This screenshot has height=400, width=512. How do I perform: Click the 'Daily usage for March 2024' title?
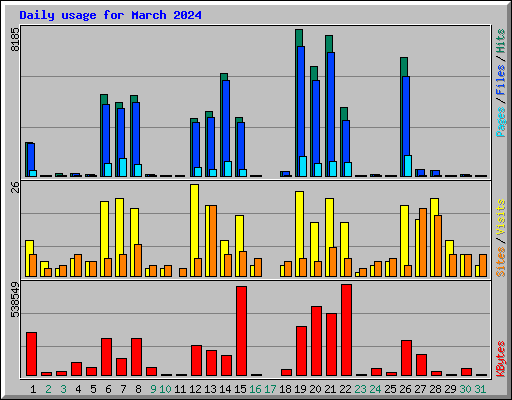point(110,15)
